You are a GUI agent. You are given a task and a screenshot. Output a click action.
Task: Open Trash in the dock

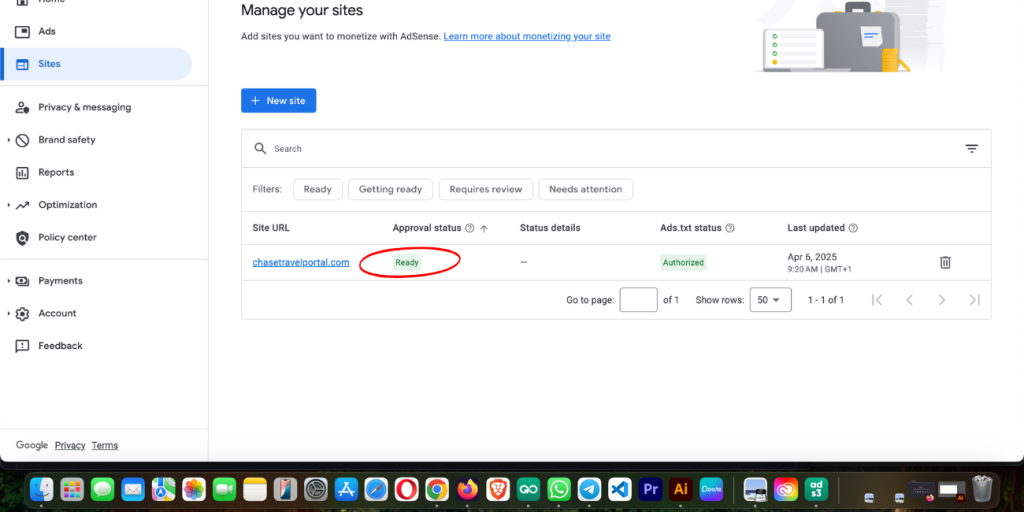tap(982, 488)
